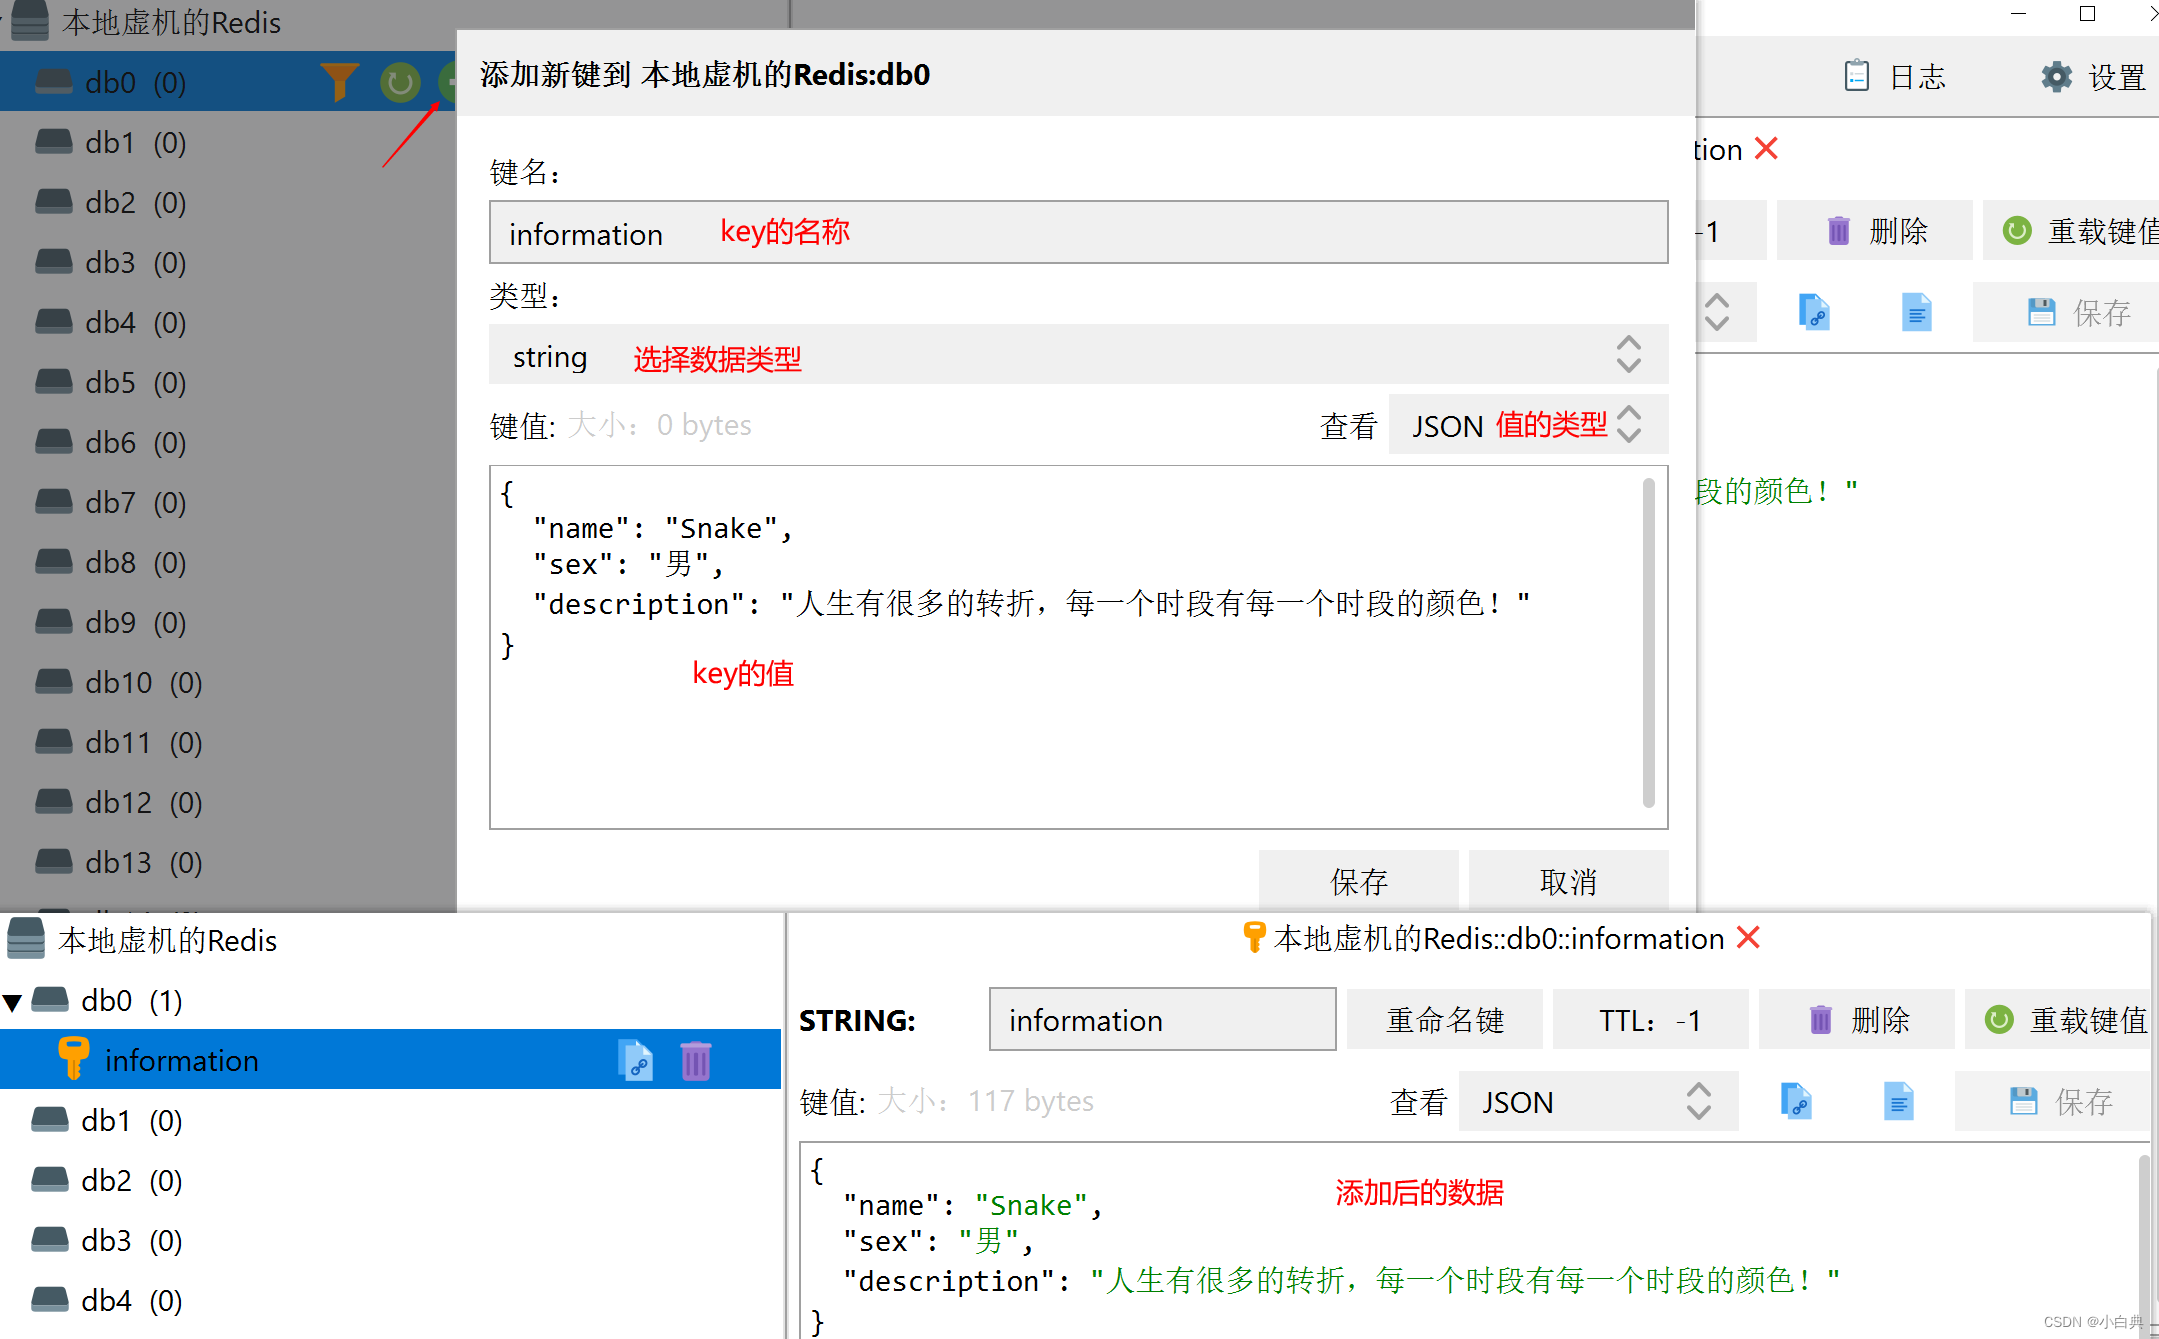Click 重命名键 button for information key
This screenshot has width=2159, height=1339.
[1442, 1018]
